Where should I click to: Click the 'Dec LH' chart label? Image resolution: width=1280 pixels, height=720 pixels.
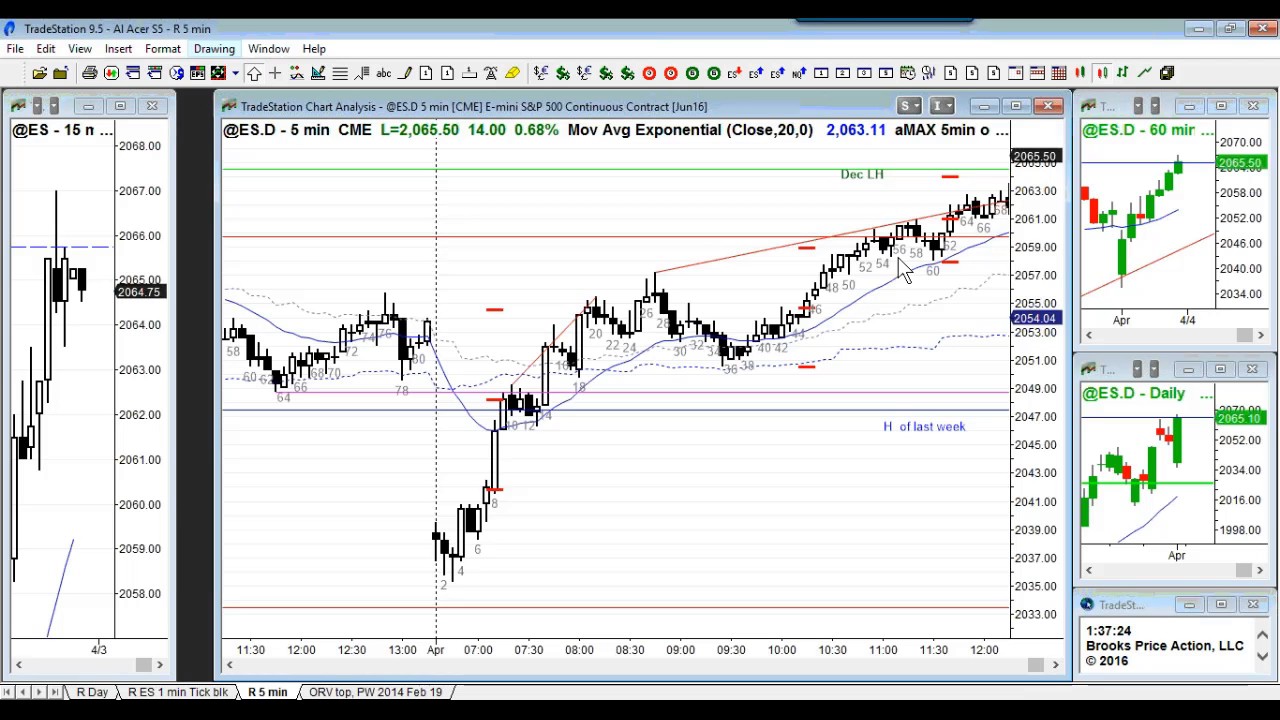(862, 174)
